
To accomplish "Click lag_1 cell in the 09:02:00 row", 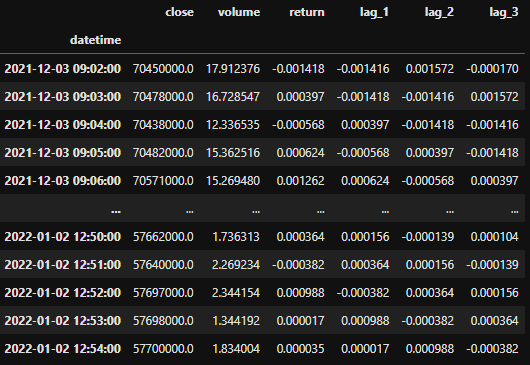I will pos(363,69).
